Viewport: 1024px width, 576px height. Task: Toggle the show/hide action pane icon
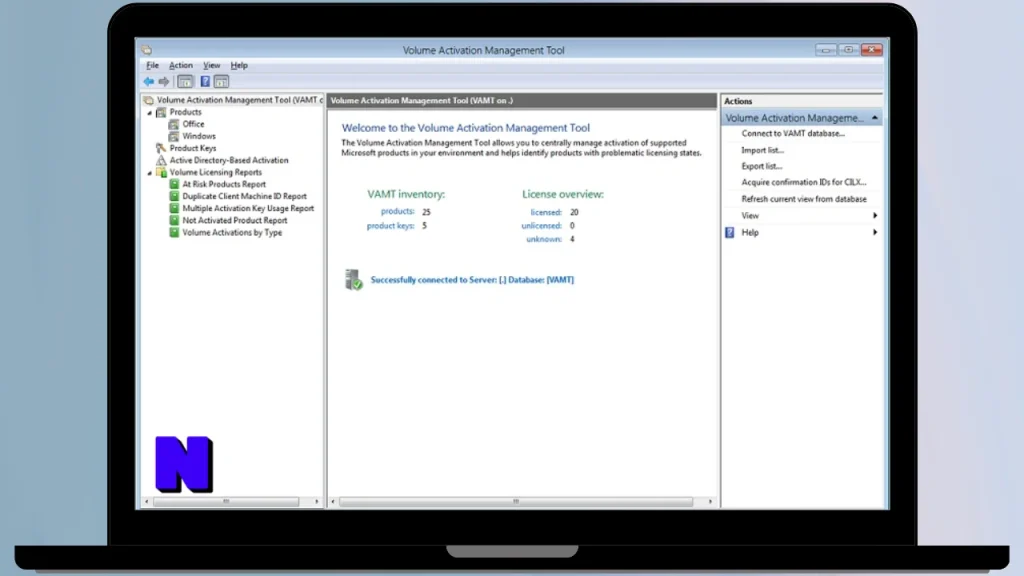coord(221,82)
